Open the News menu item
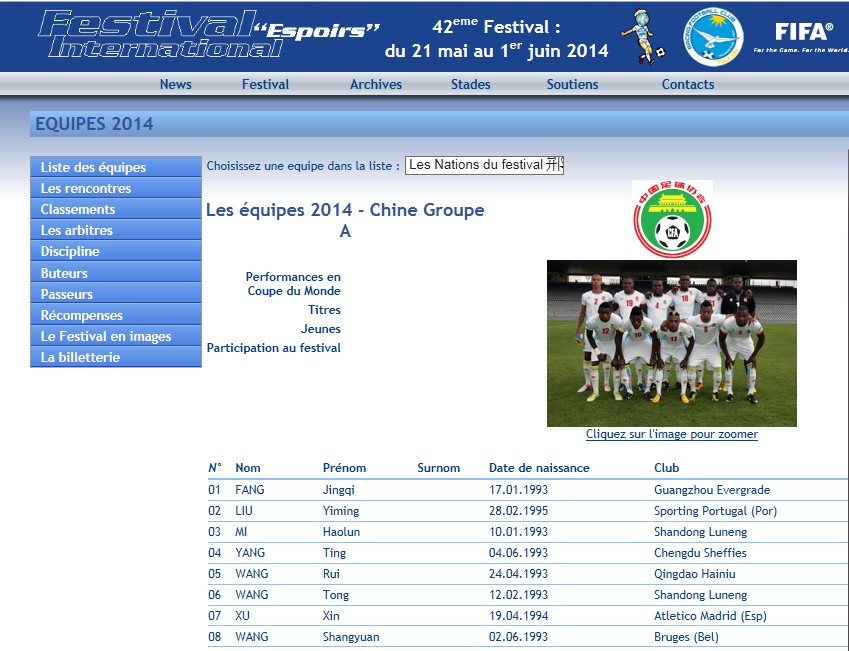 tap(175, 85)
